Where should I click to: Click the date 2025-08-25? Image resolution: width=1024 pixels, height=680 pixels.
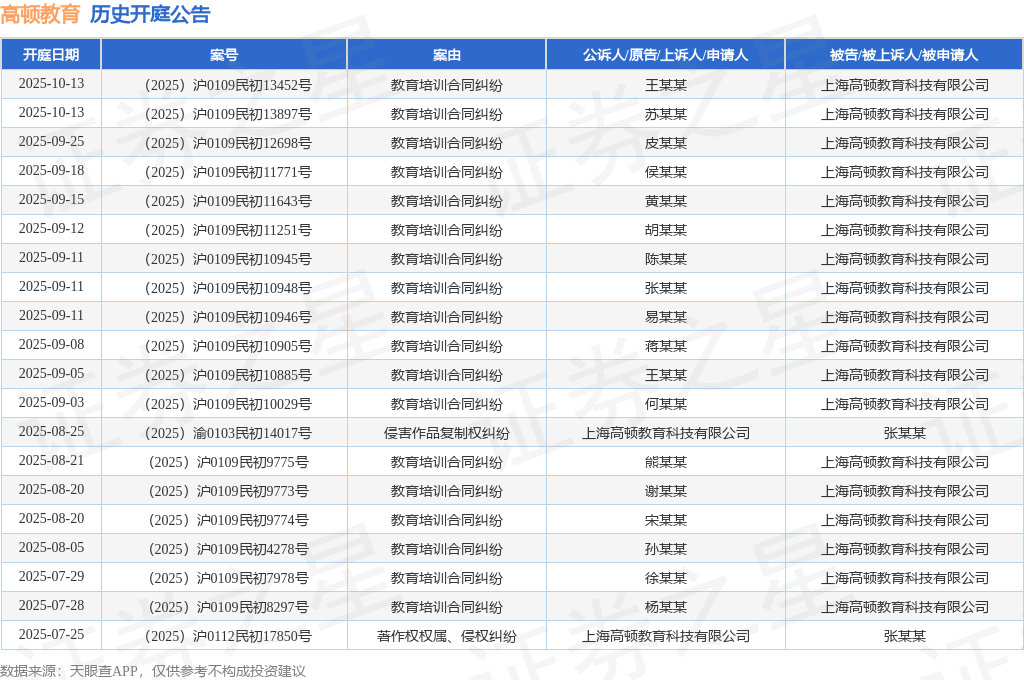52,431
